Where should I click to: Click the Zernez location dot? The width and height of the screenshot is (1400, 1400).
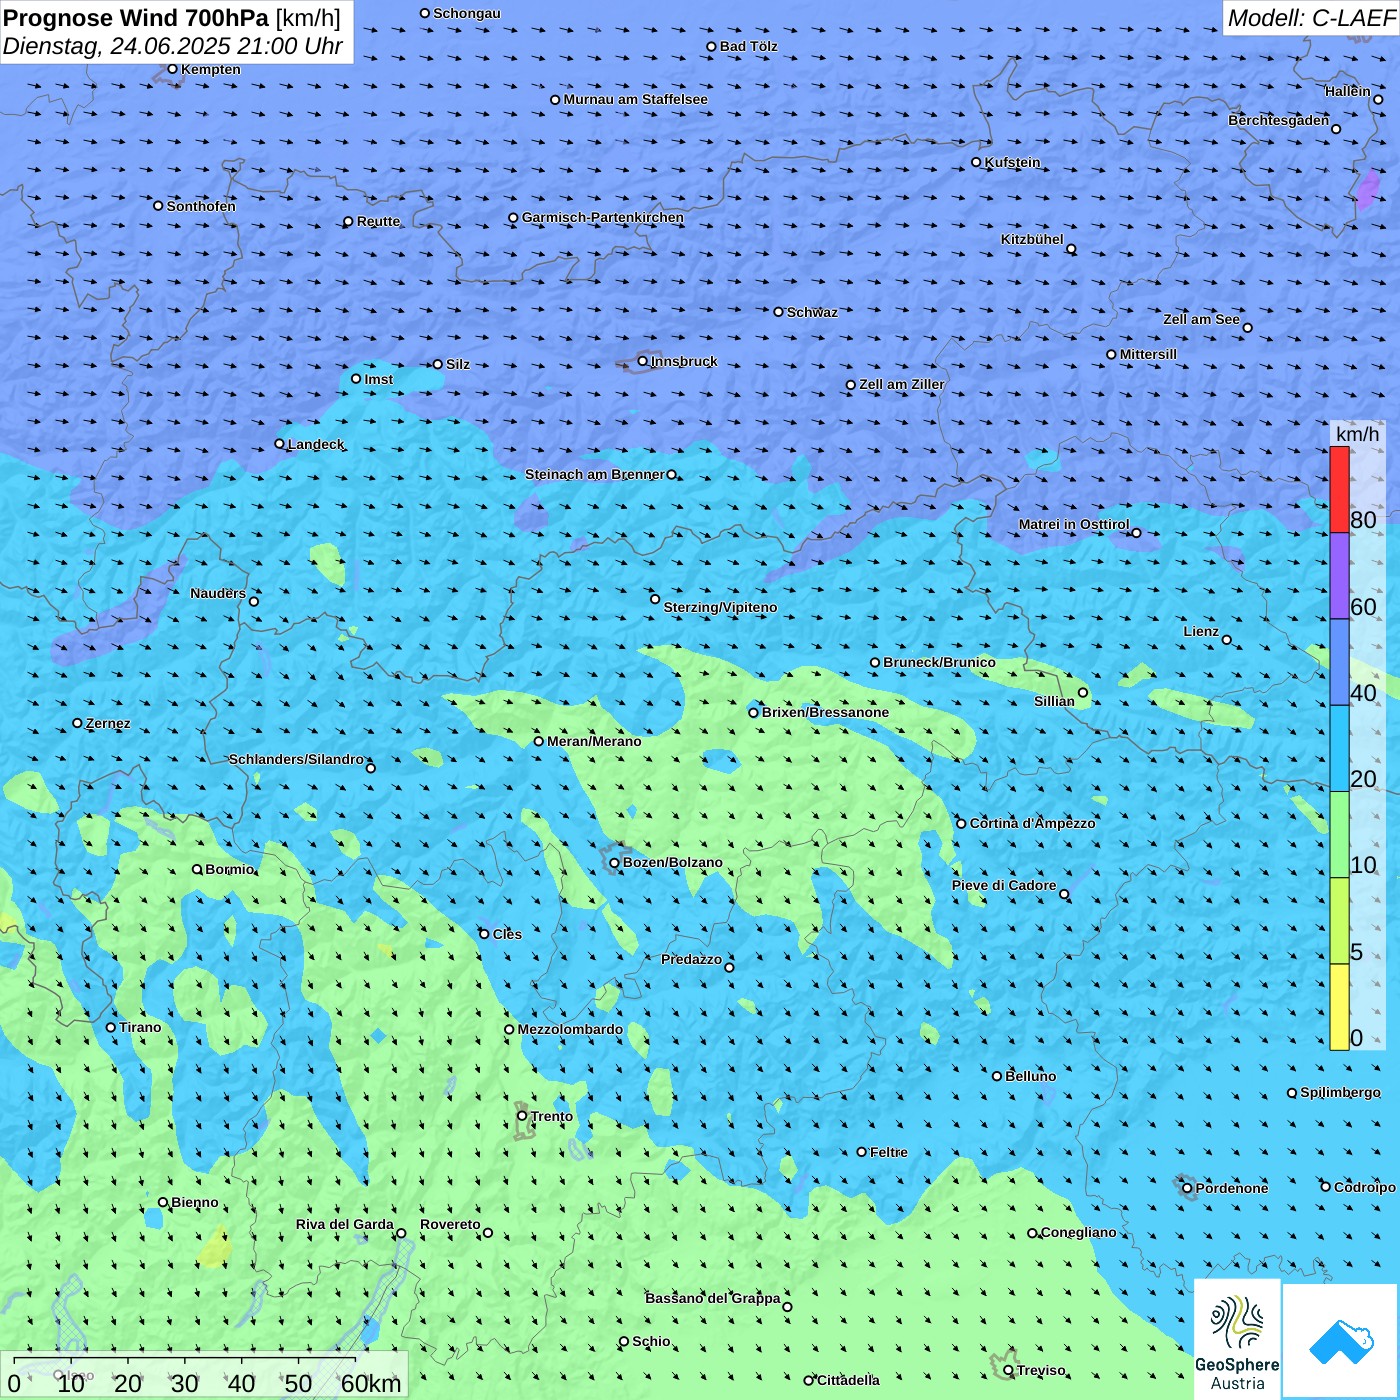[78, 723]
